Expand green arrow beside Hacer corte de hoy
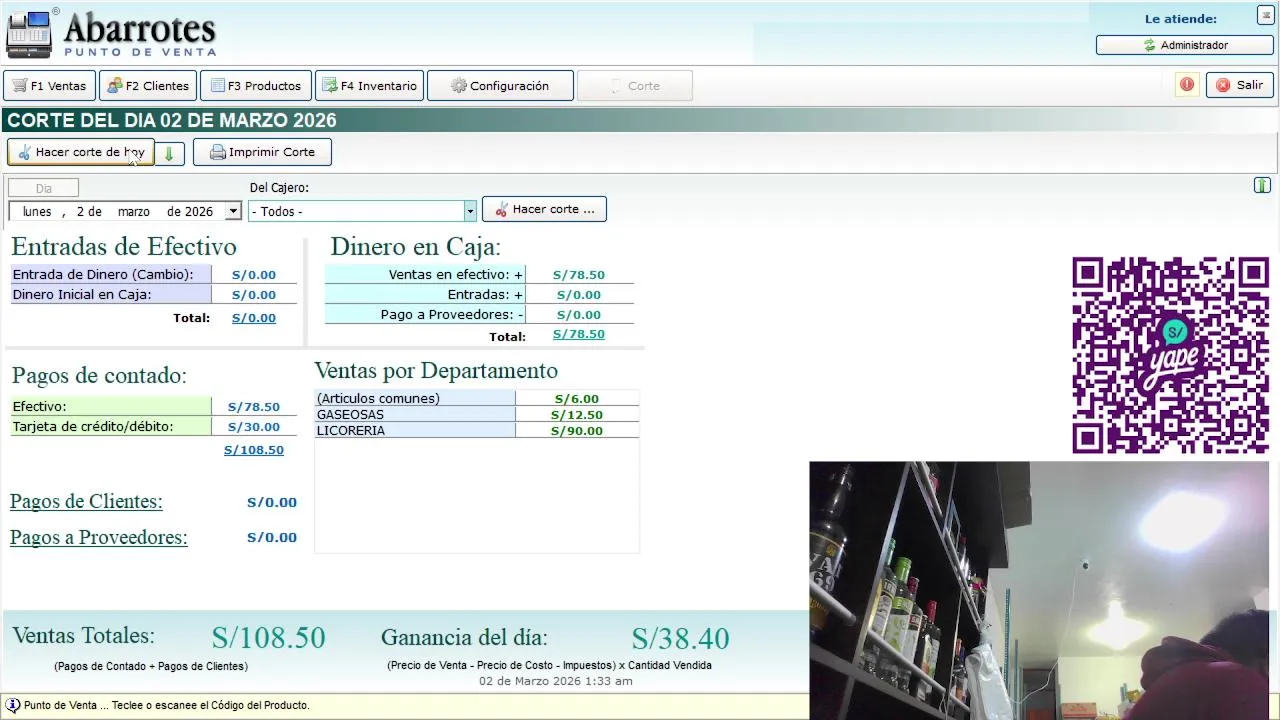The image size is (1280, 720). [x=169, y=153]
